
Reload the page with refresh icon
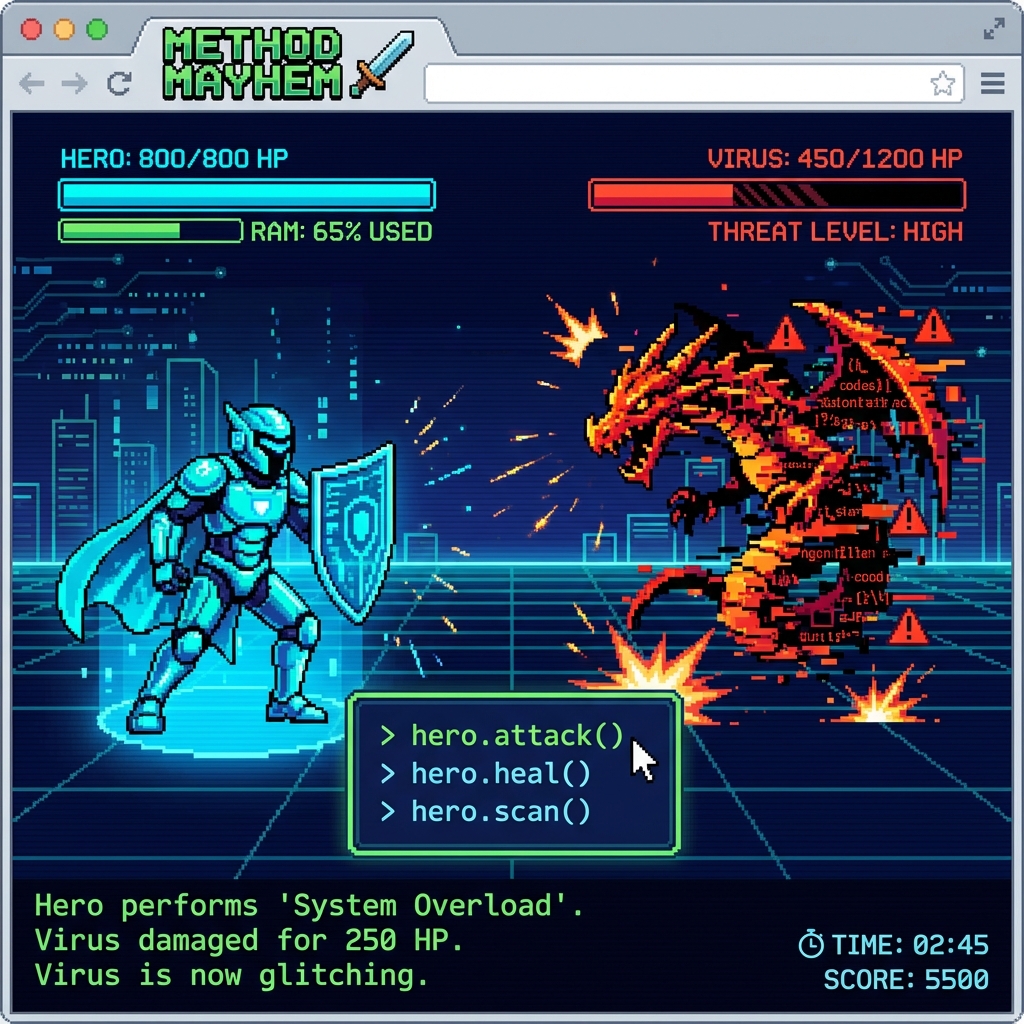[119, 84]
